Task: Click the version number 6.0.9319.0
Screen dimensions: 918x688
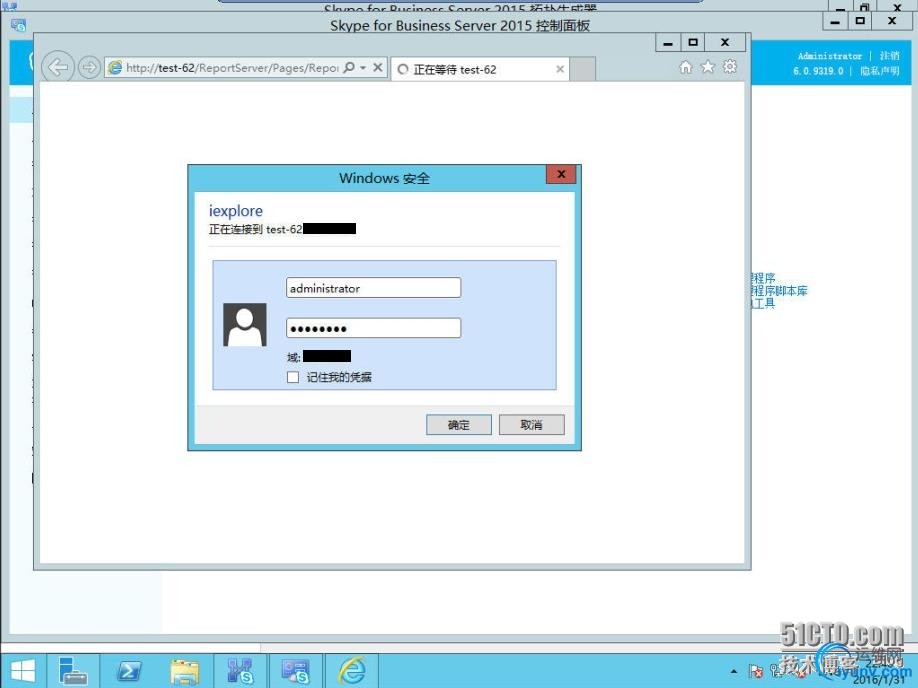Action: pyautogui.click(x=818, y=71)
